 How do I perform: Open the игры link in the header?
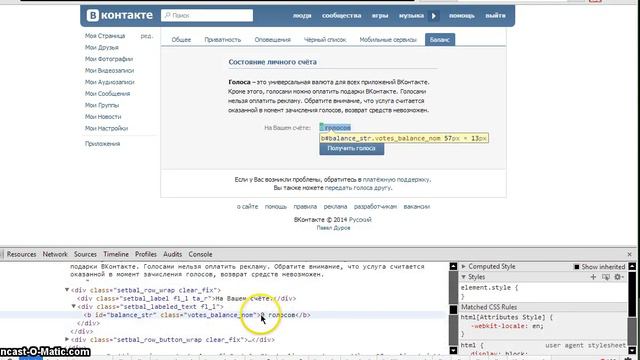coord(380,16)
